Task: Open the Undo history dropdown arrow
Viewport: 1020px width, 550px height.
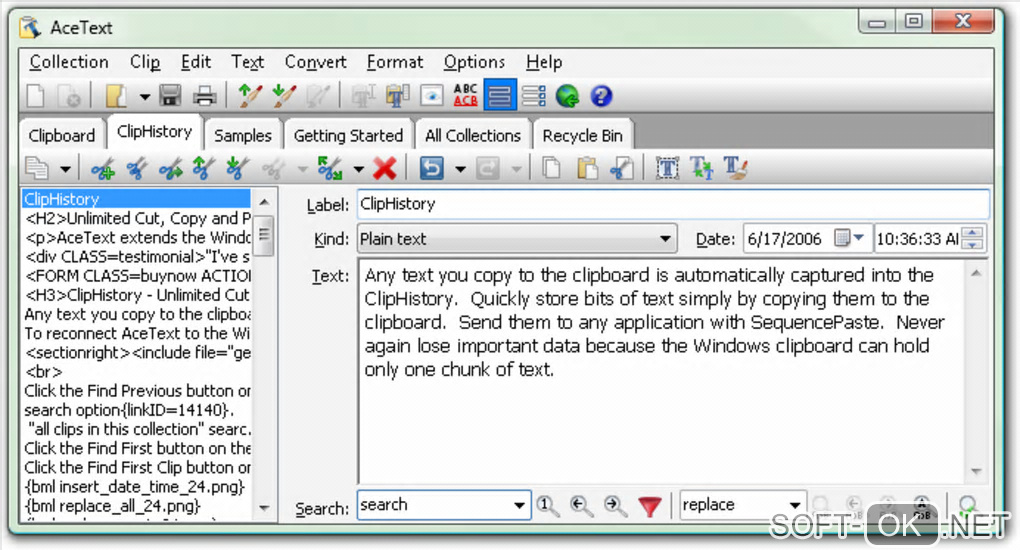Action: pos(460,169)
